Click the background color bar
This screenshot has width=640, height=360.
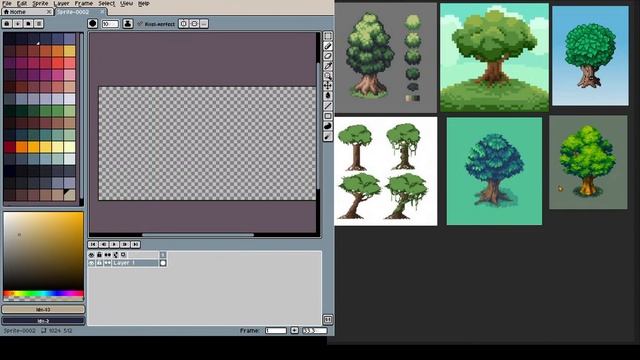pos(43,321)
